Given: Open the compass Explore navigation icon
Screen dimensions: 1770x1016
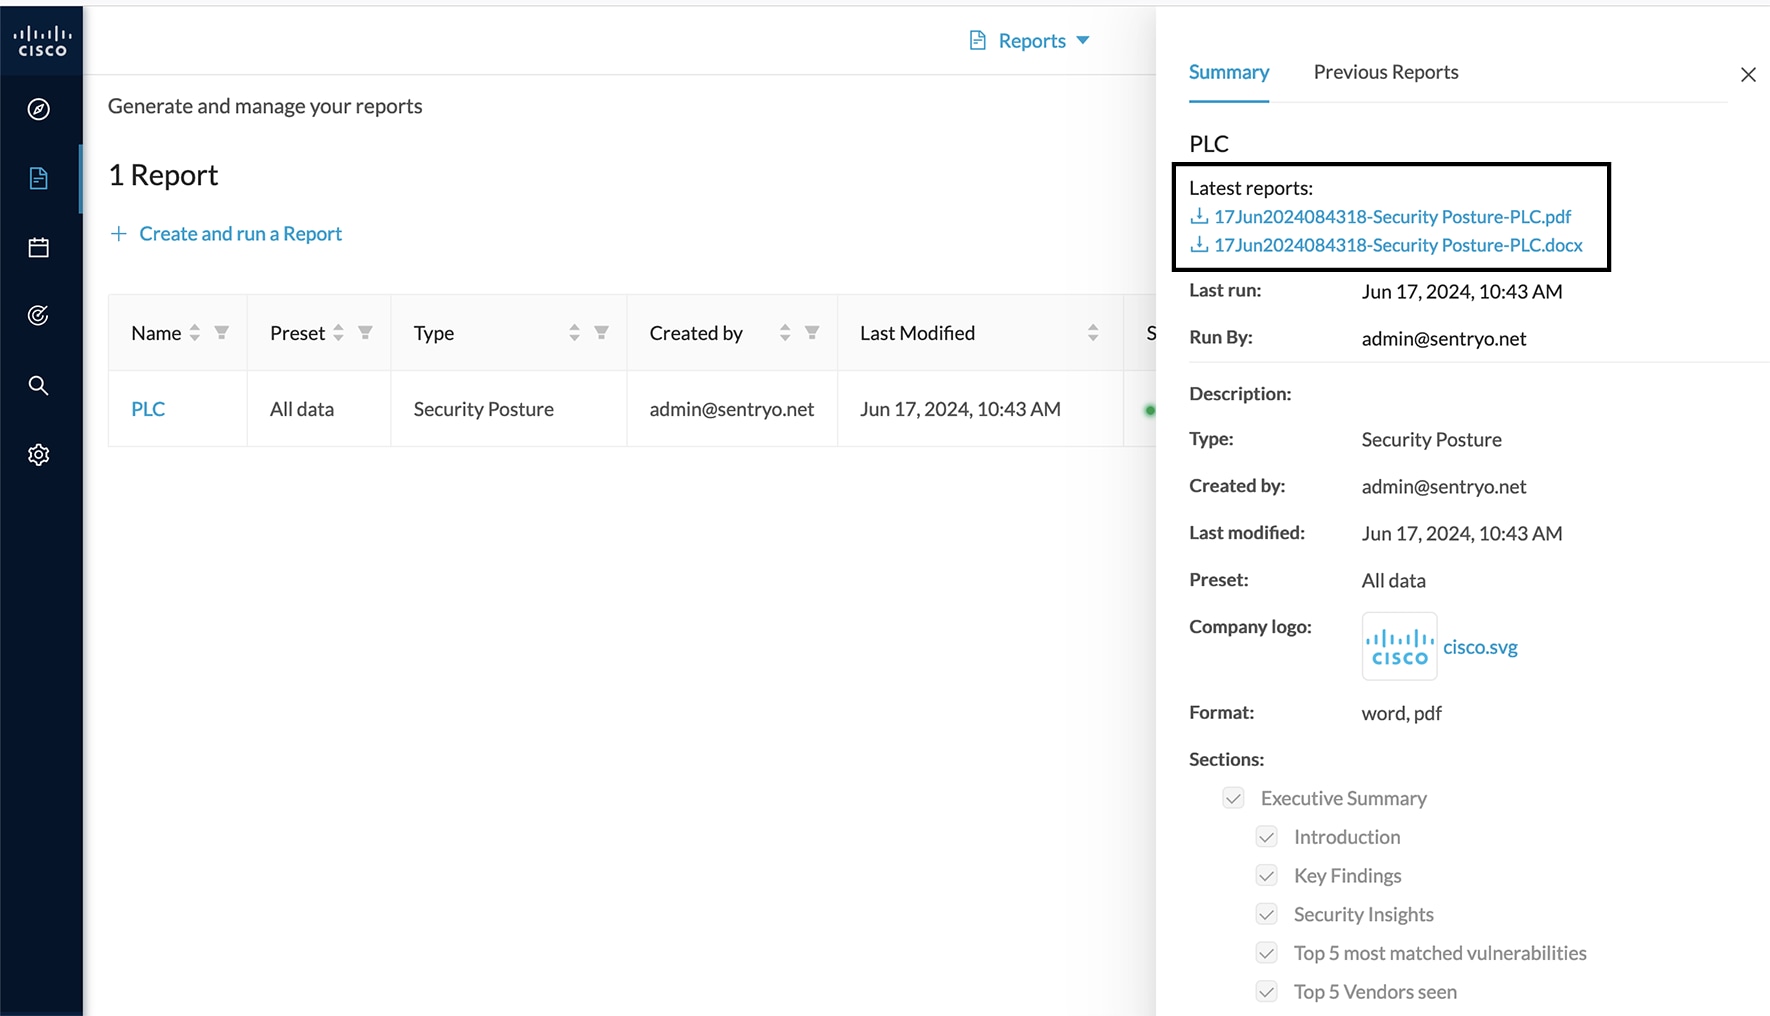Looking at the screenshot, I should pyautogui.click(x=39, y=110).
